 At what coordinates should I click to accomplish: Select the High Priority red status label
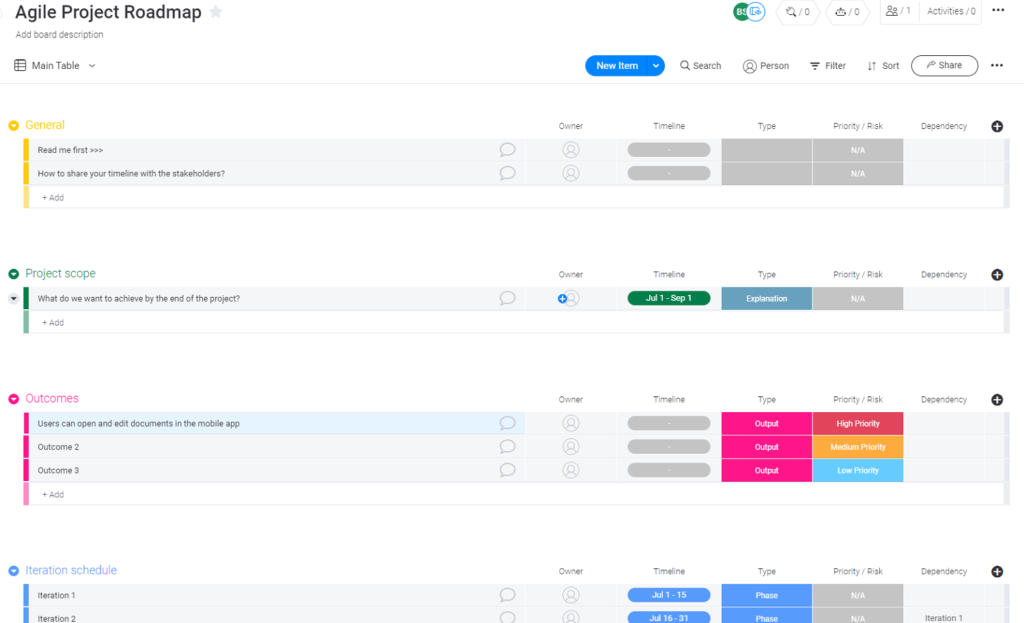pyautogui.click(x=857, y=423)
